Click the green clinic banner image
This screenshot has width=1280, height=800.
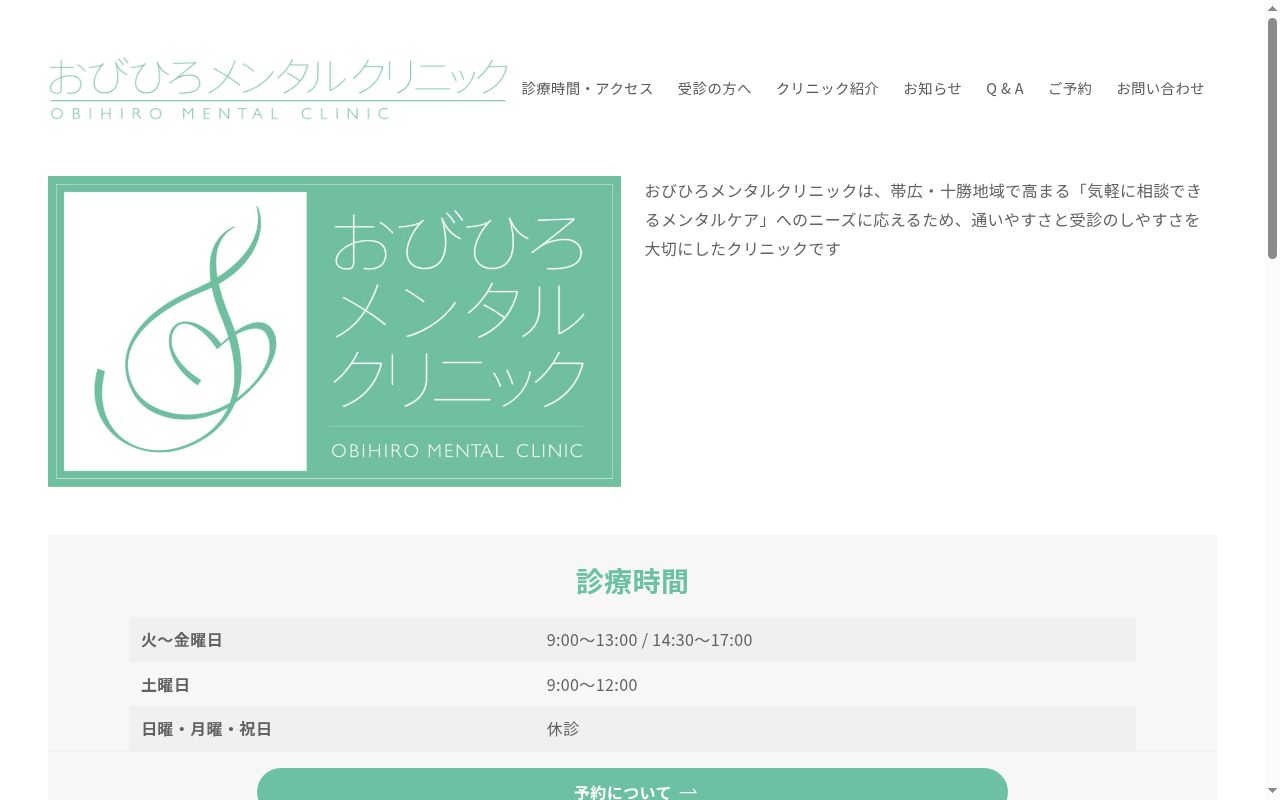[x=334, y=331]
